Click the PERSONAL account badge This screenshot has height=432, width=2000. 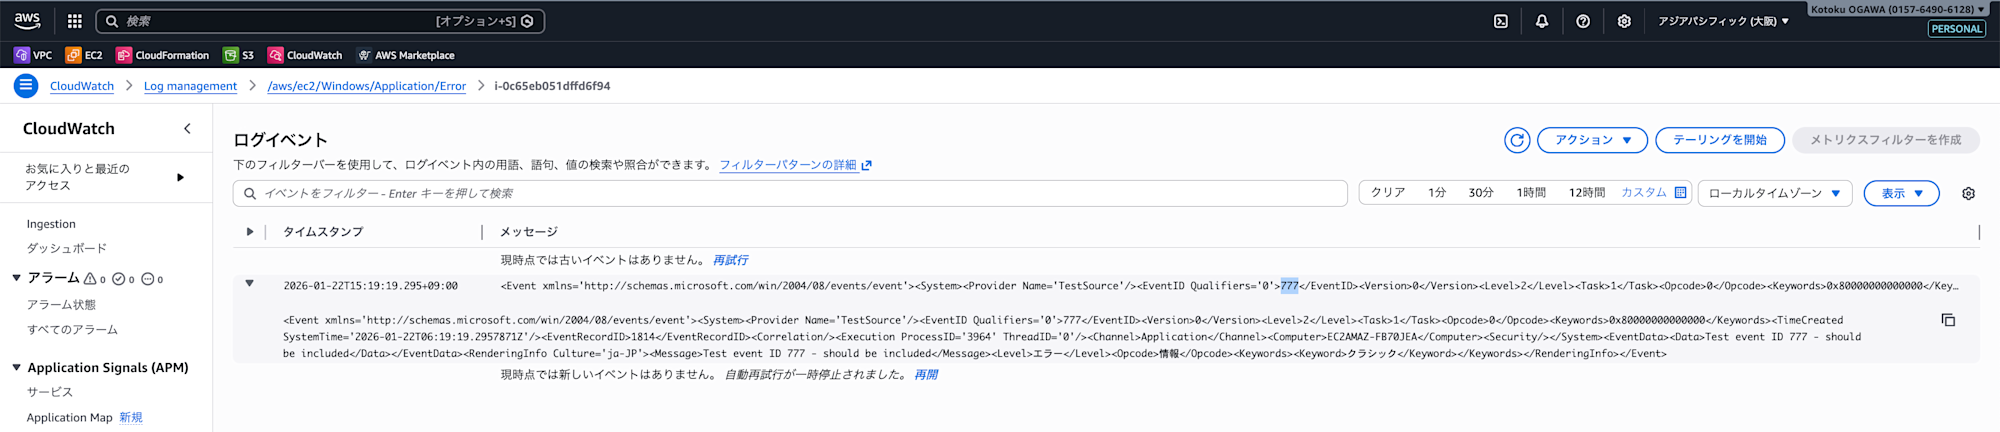tap(1957, 29)
